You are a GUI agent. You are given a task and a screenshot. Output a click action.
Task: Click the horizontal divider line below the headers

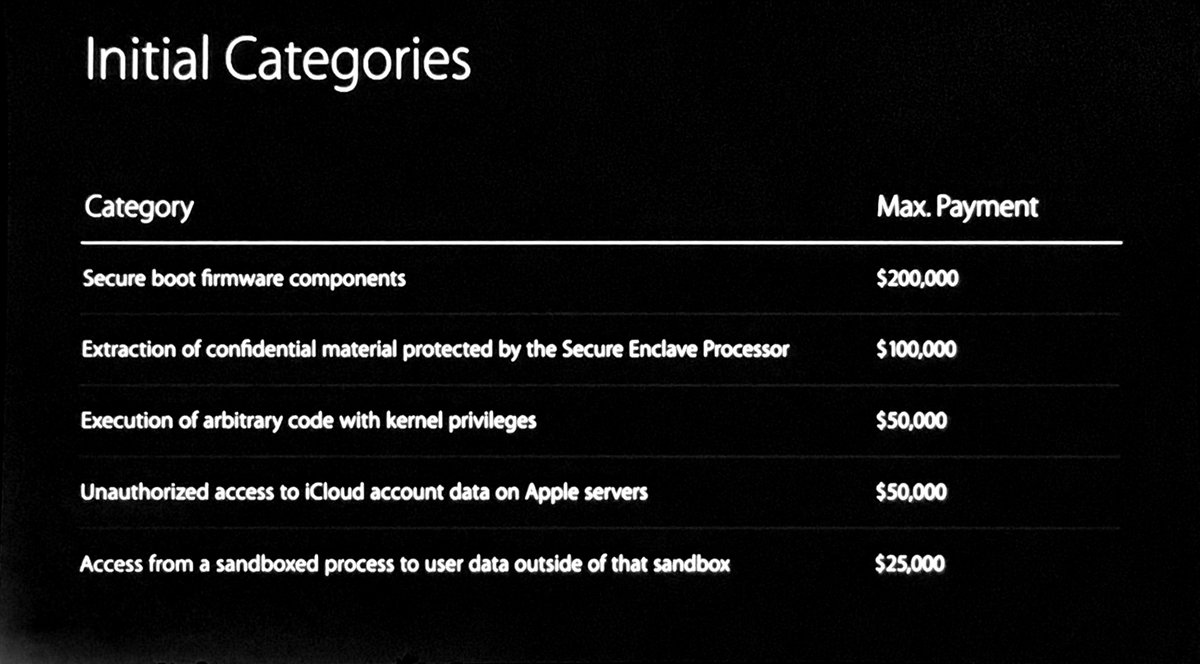tap(600, 243)
